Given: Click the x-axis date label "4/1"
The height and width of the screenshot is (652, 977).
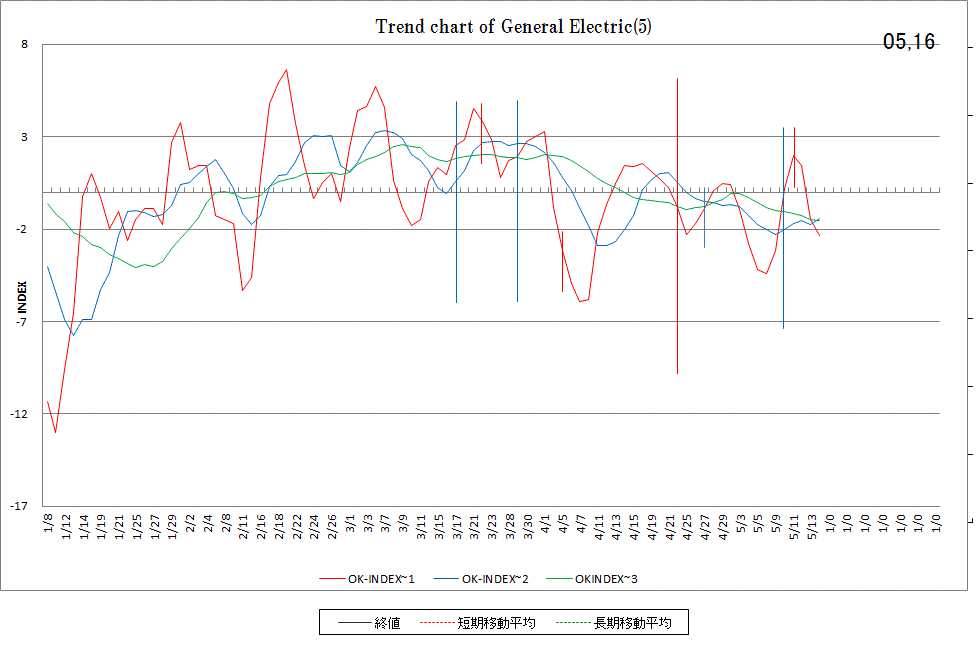Looking at the screenshot, I should coord(545,523).
